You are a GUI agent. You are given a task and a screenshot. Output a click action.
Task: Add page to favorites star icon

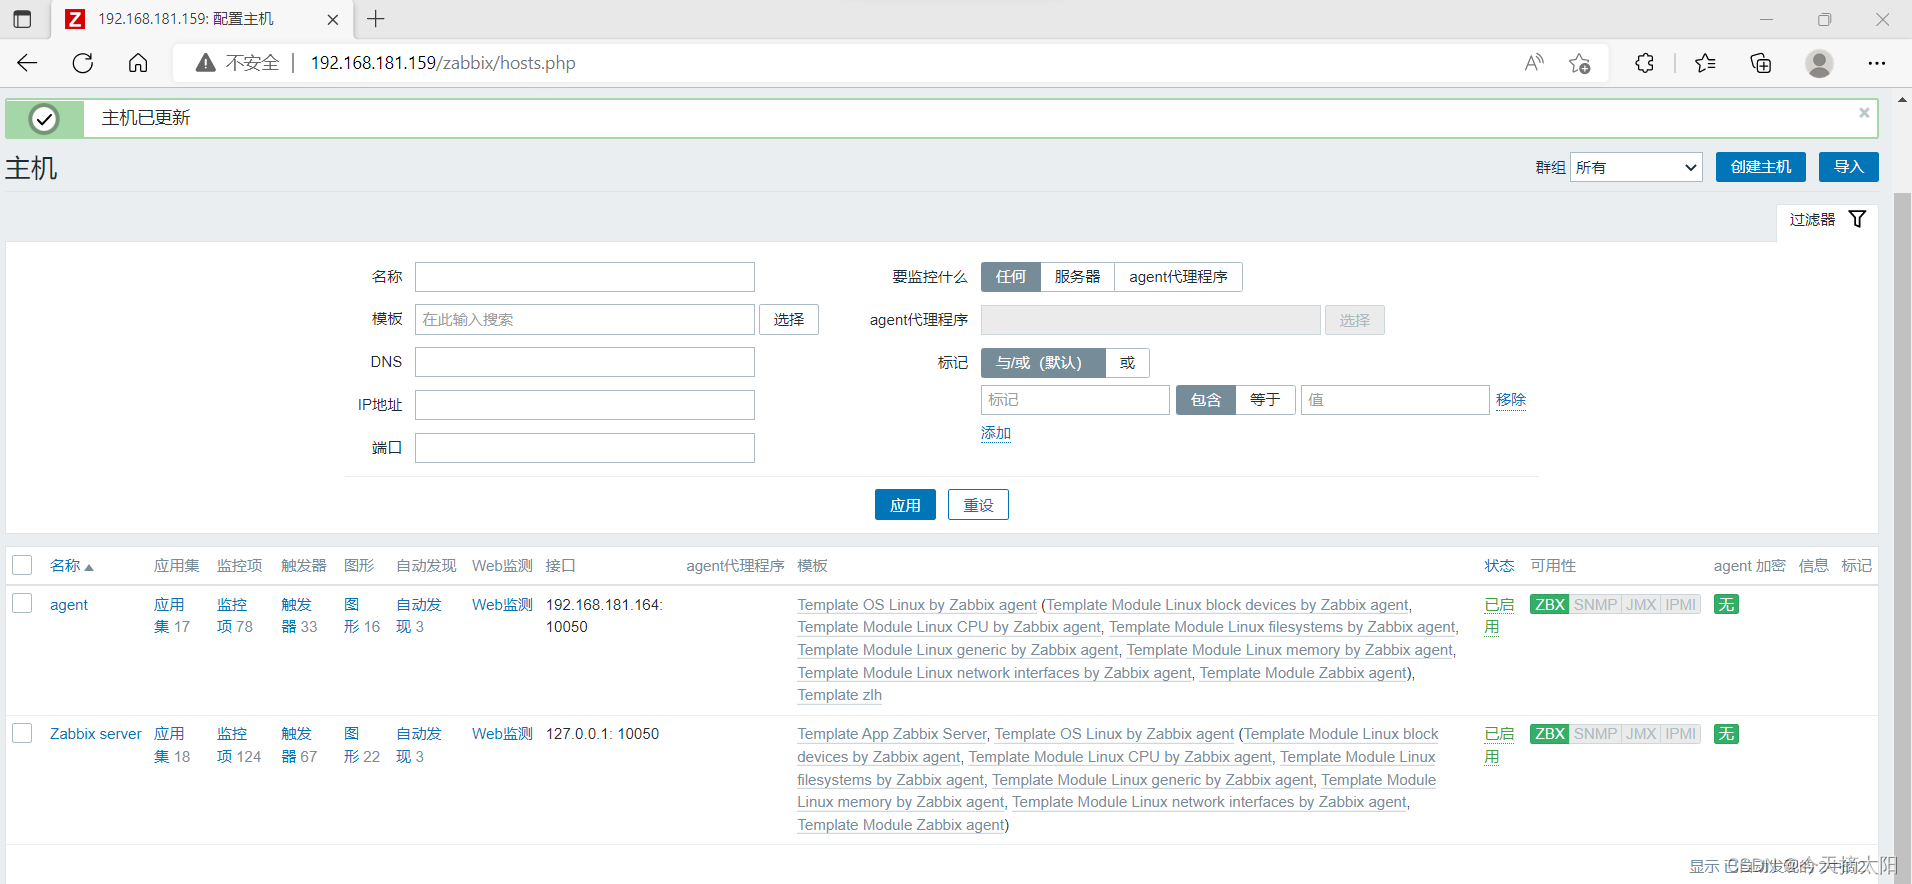tap(1580, 63)
